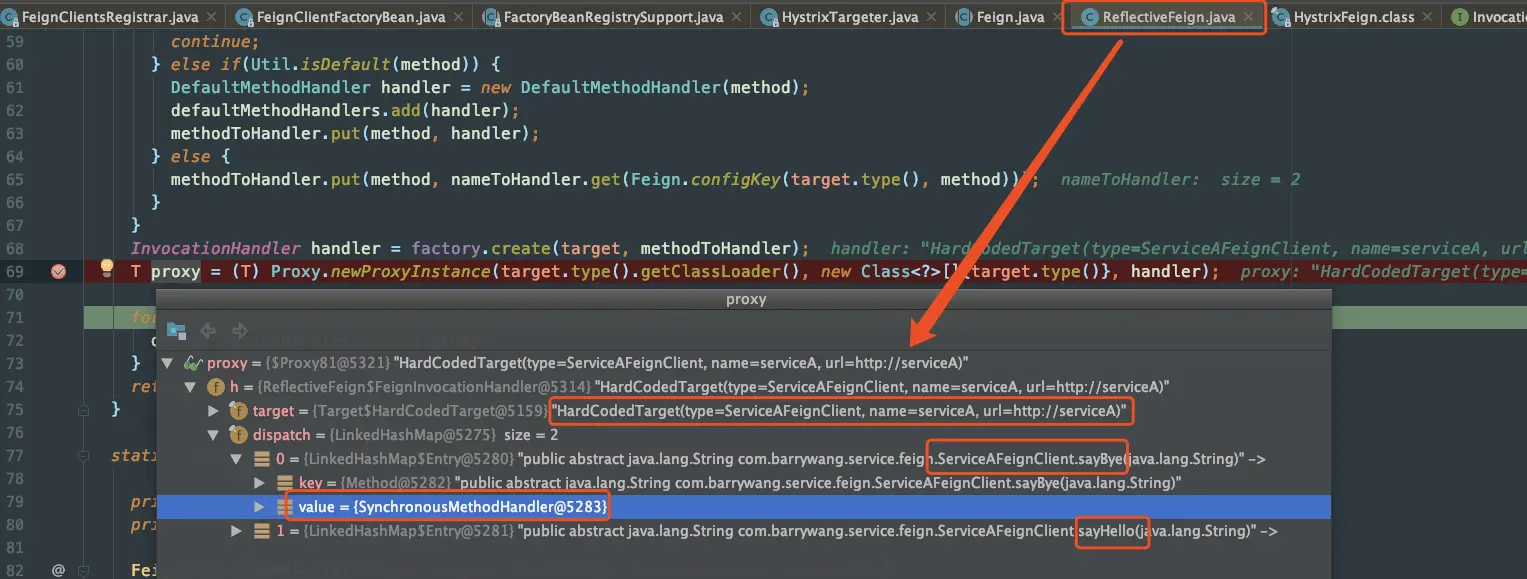Expand the value SynchronousMethodHandler node
Viewport: 1527px width, 579px height.
259,507
